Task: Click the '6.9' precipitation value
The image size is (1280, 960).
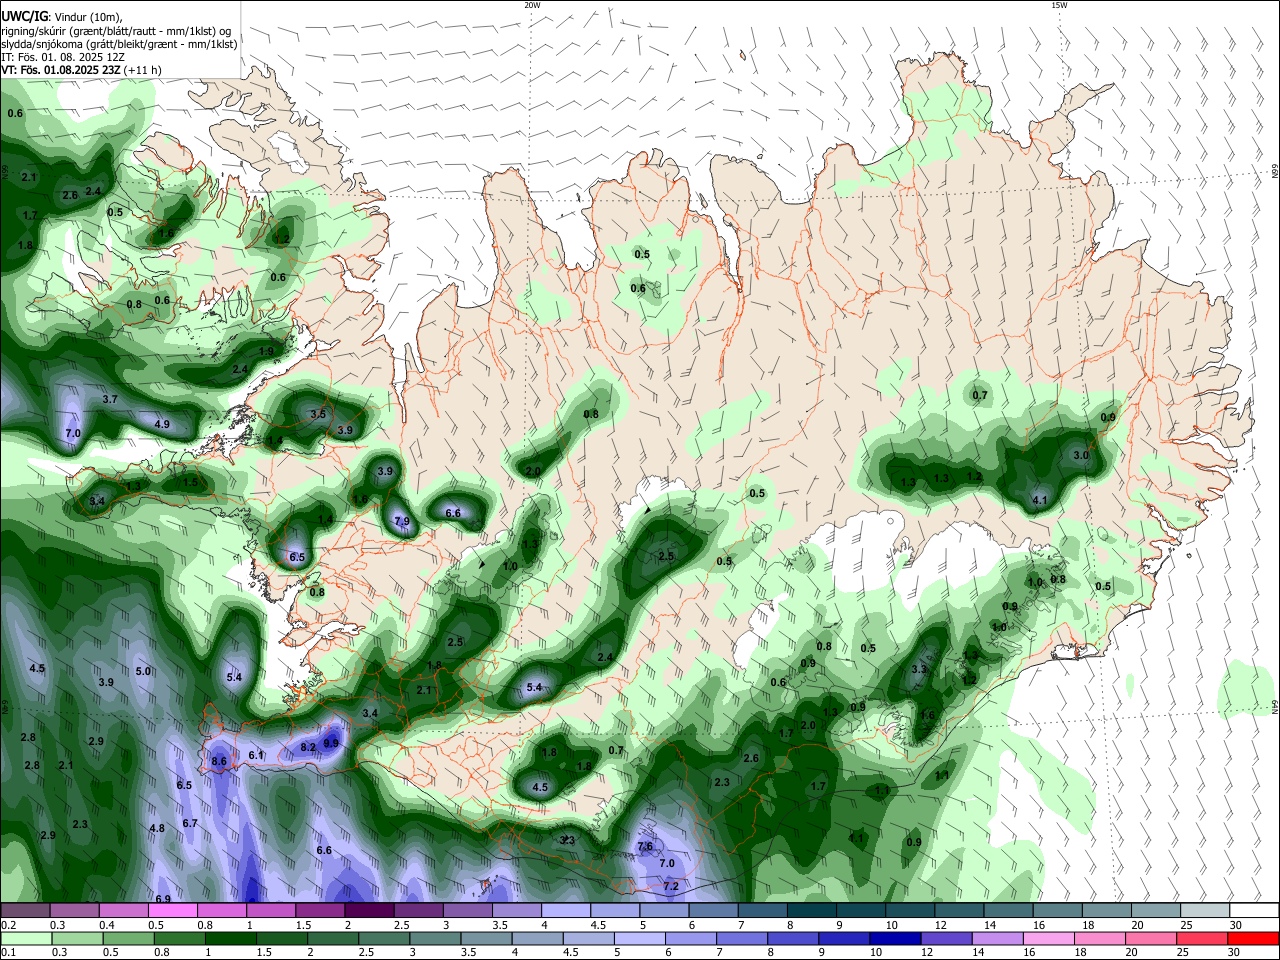Action: 163,899
